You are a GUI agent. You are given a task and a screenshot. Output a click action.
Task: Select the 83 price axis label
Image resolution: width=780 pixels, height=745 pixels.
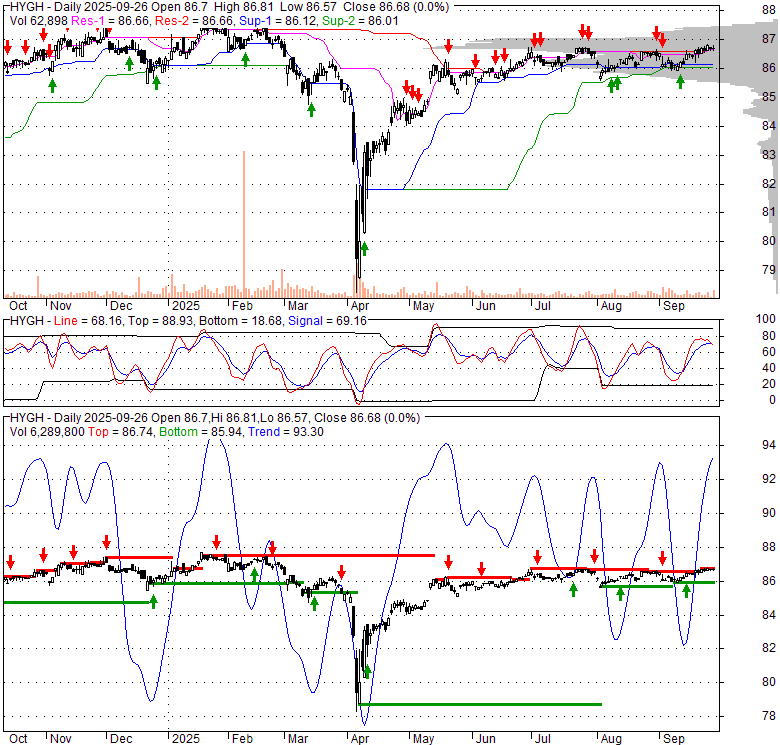(769, 155)
